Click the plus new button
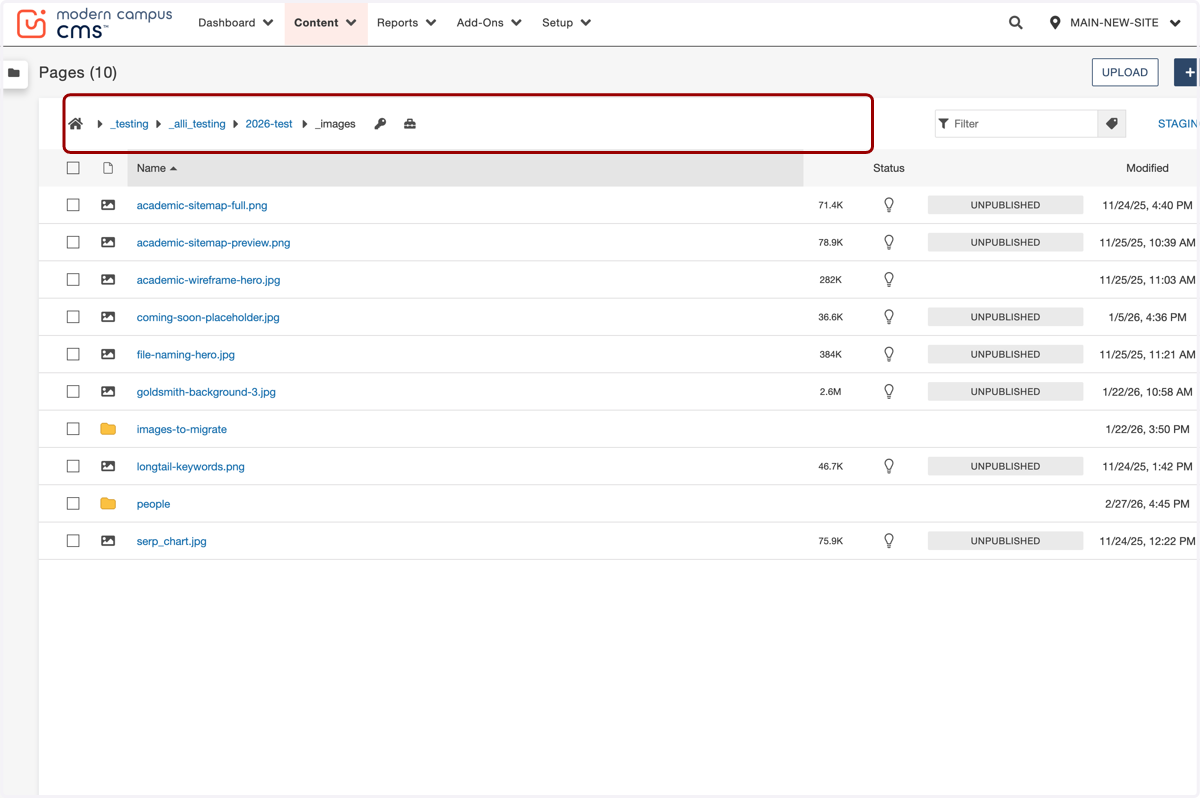This screenshot has width=1200, height=798. point(1189,72)
